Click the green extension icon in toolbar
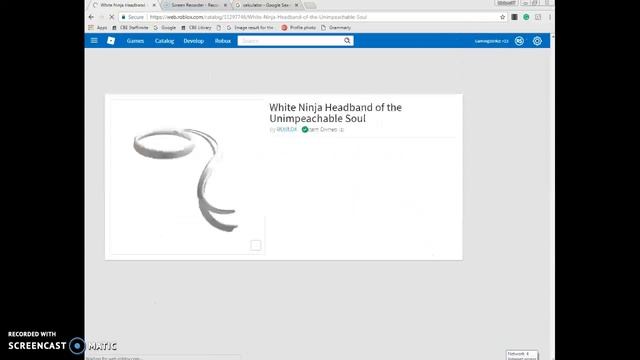Image resolution: width=640 pixels, height=360 pixels. pyautogui.click(x=526, y=17)
